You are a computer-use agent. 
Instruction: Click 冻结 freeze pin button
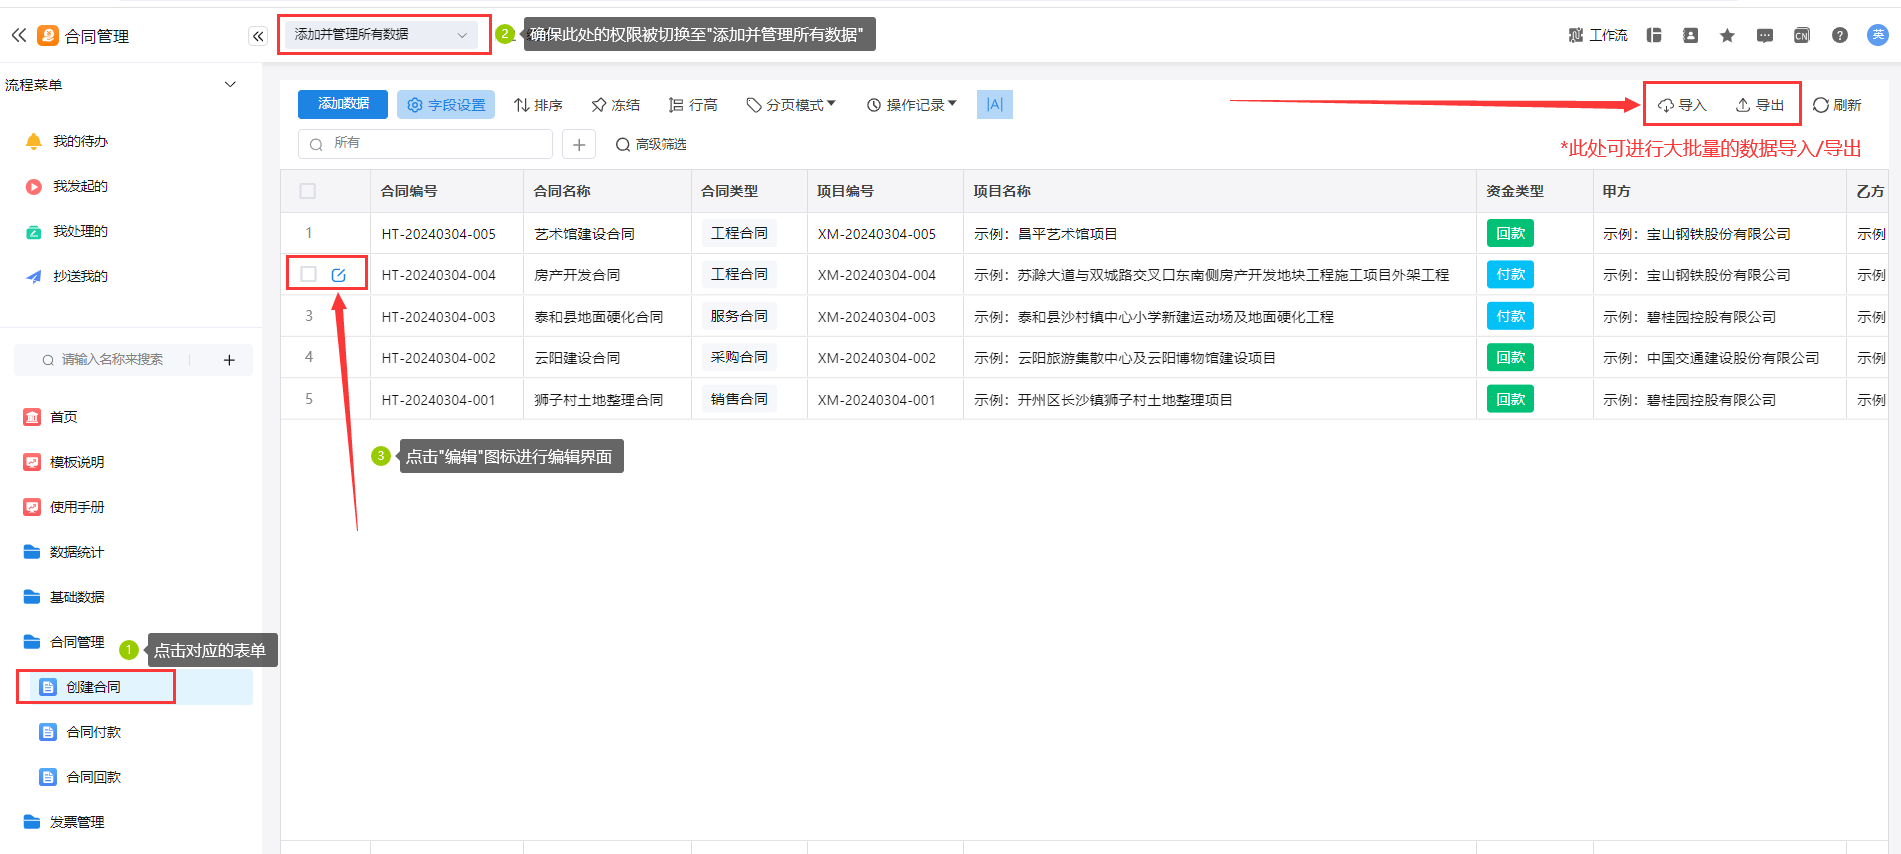click(x=615, y=105)
